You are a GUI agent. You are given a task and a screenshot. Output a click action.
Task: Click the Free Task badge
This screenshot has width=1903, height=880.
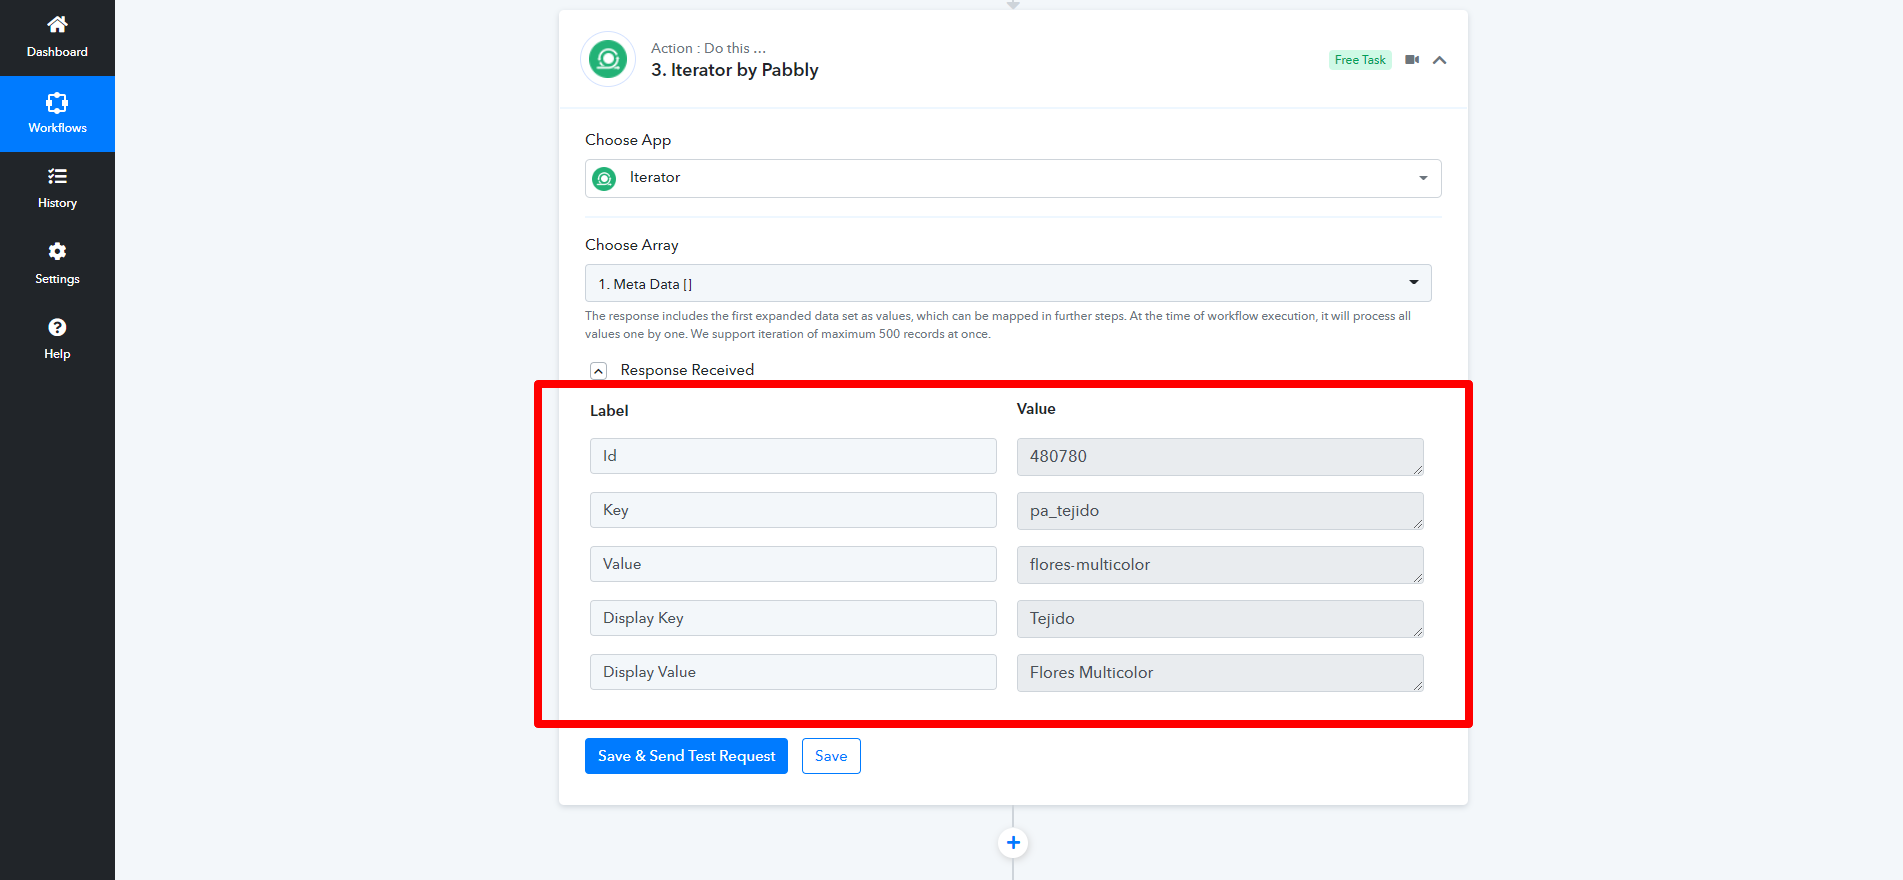point(1360,60)
